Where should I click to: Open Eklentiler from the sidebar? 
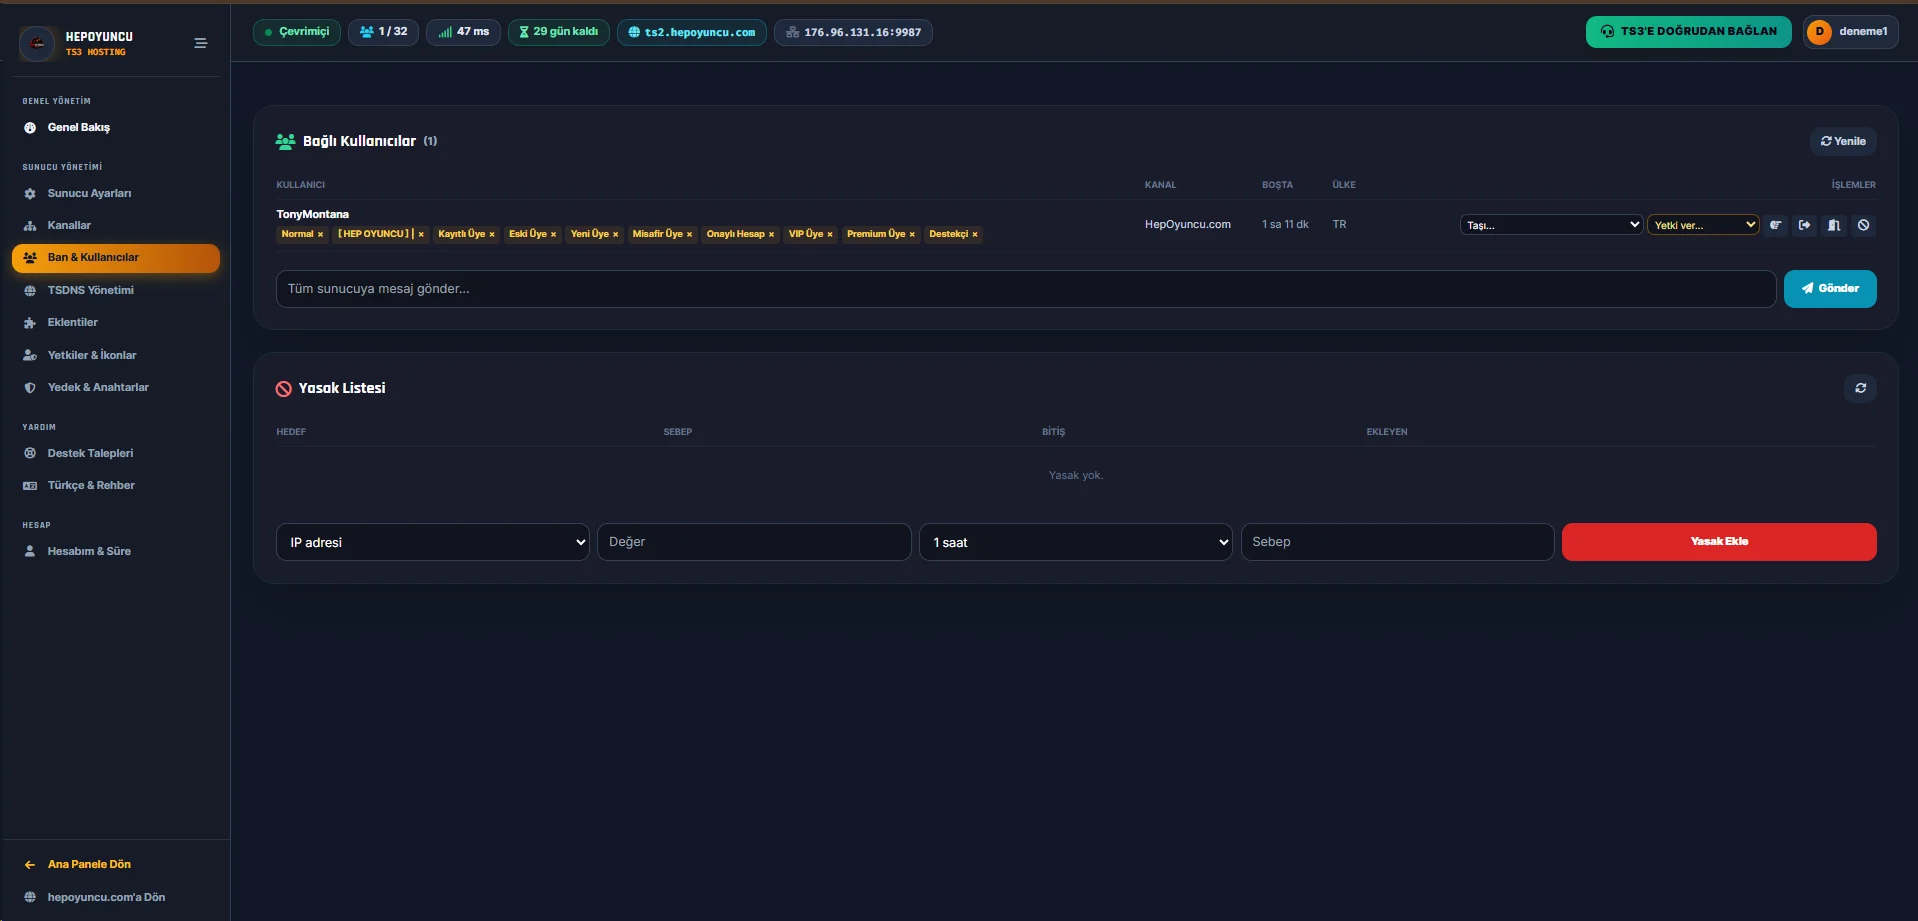tap(116, 323)
